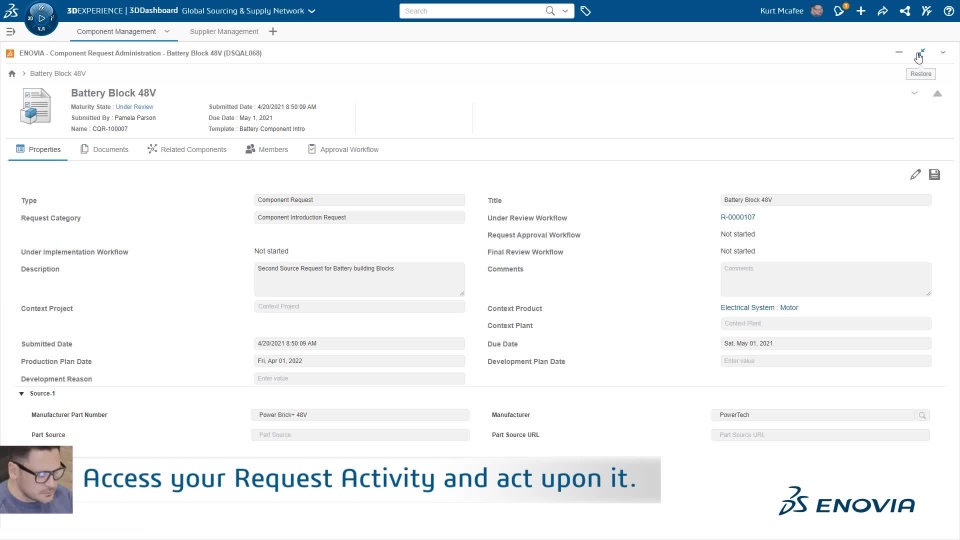This screenshot has width=960, height=540.
Task: Click the Description text area
Action: [x=359, y=279]
